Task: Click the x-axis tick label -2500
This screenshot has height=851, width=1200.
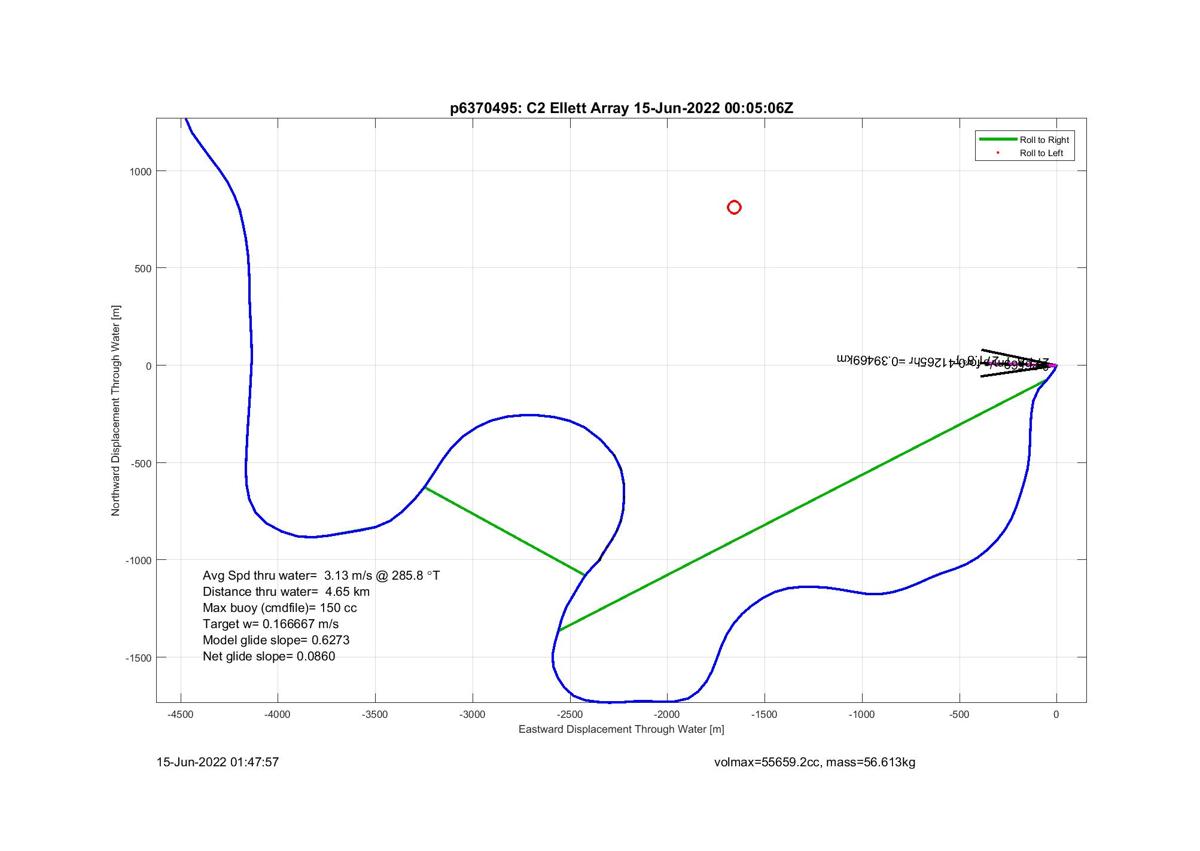Action: click(569, 715)
